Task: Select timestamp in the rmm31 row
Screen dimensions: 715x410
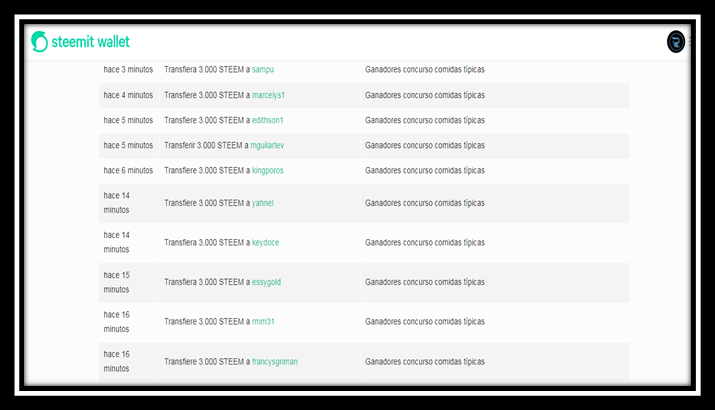Action: [x=116, y=322]
